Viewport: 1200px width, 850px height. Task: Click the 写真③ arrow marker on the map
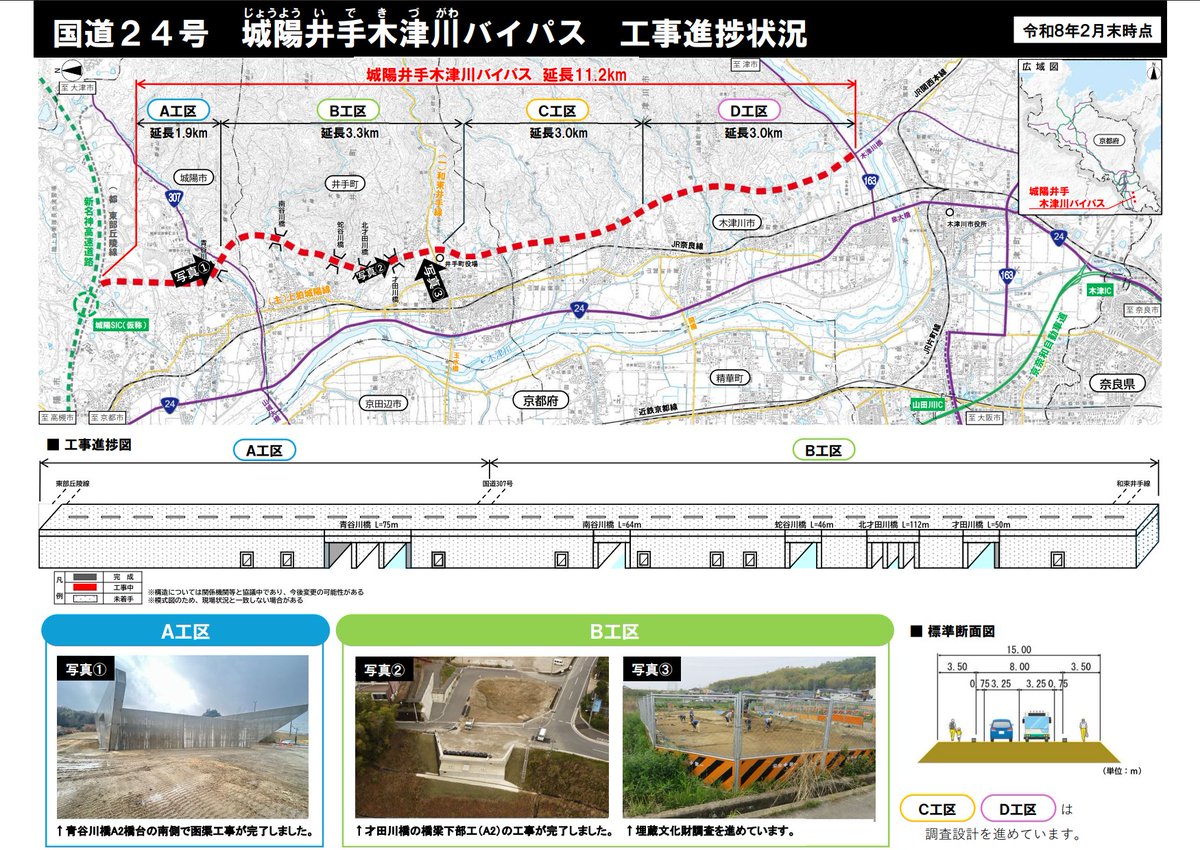434,280
